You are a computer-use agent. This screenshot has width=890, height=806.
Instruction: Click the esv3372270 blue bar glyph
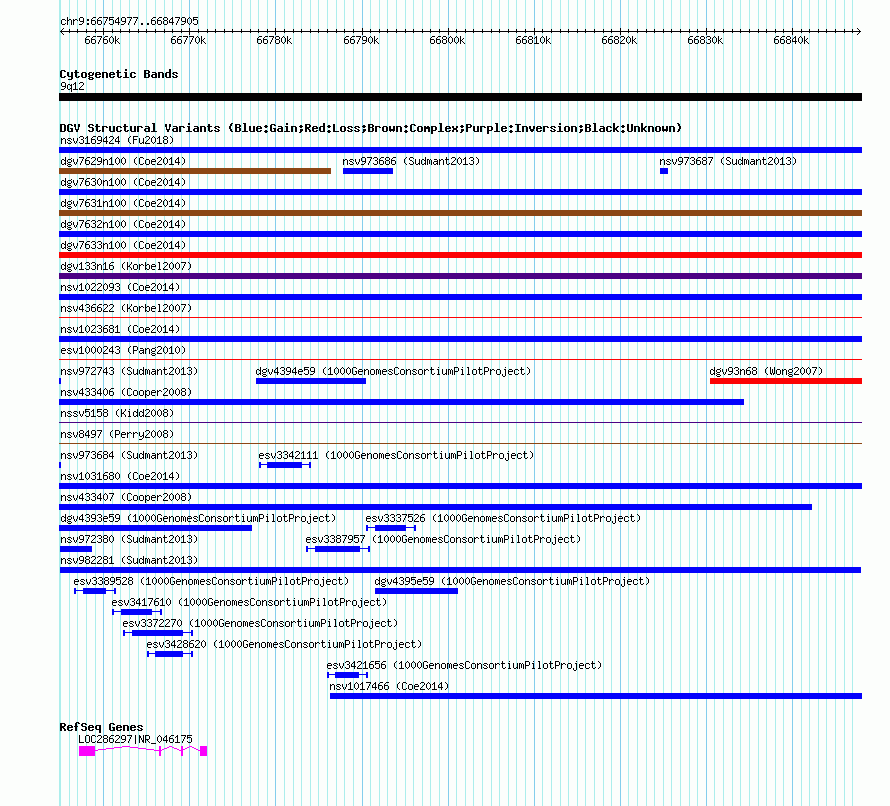pyautogui.click(x=158, y=633)
